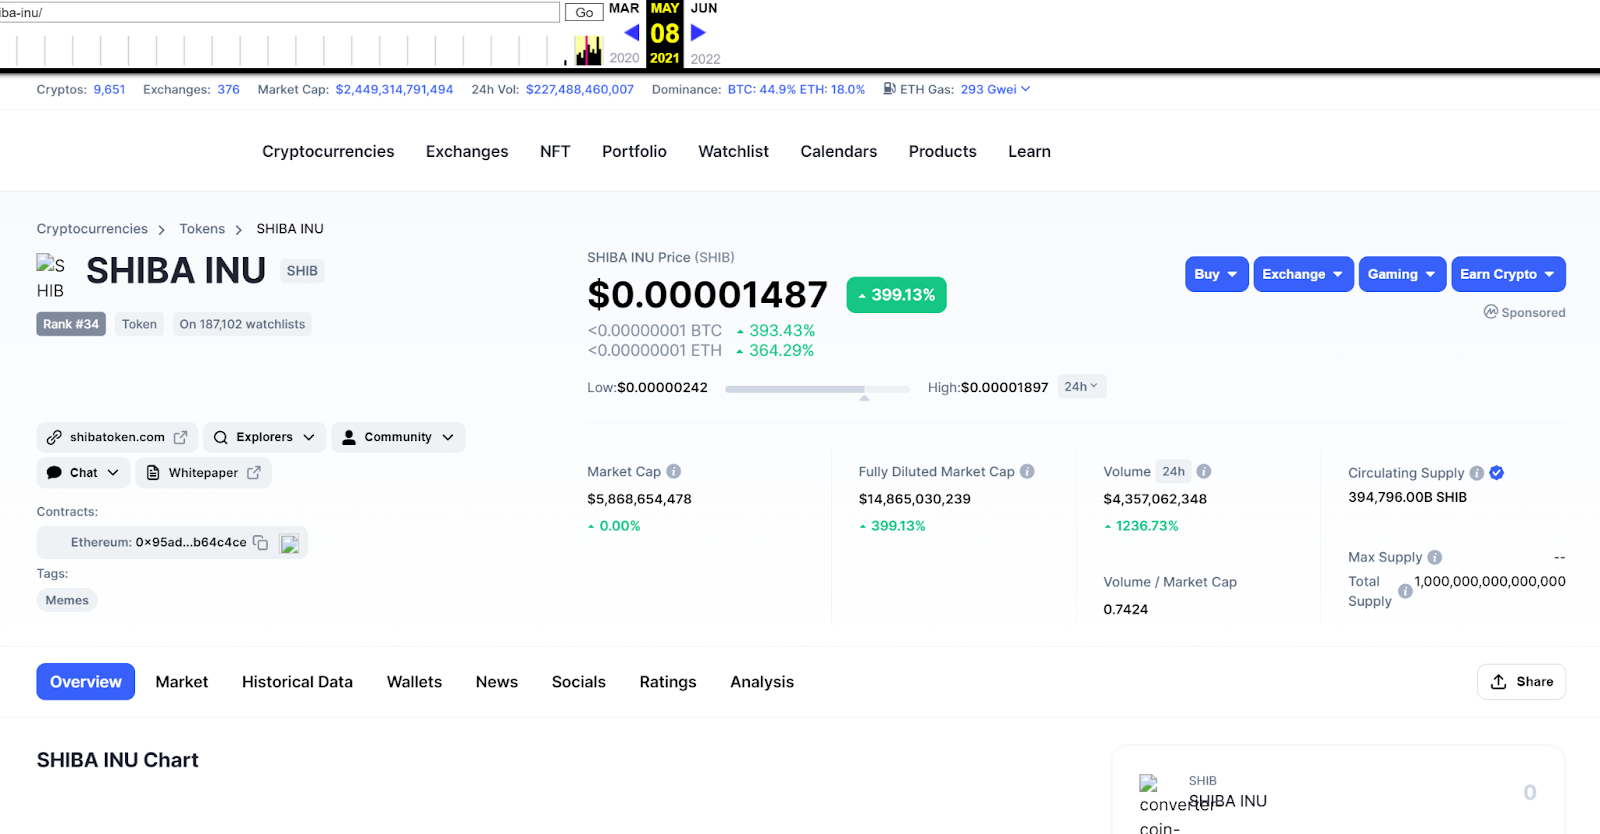Open the Exchanges menu
Image resolution: width=1600 pixels, height=834 pixels.
[x=467, y=151]
